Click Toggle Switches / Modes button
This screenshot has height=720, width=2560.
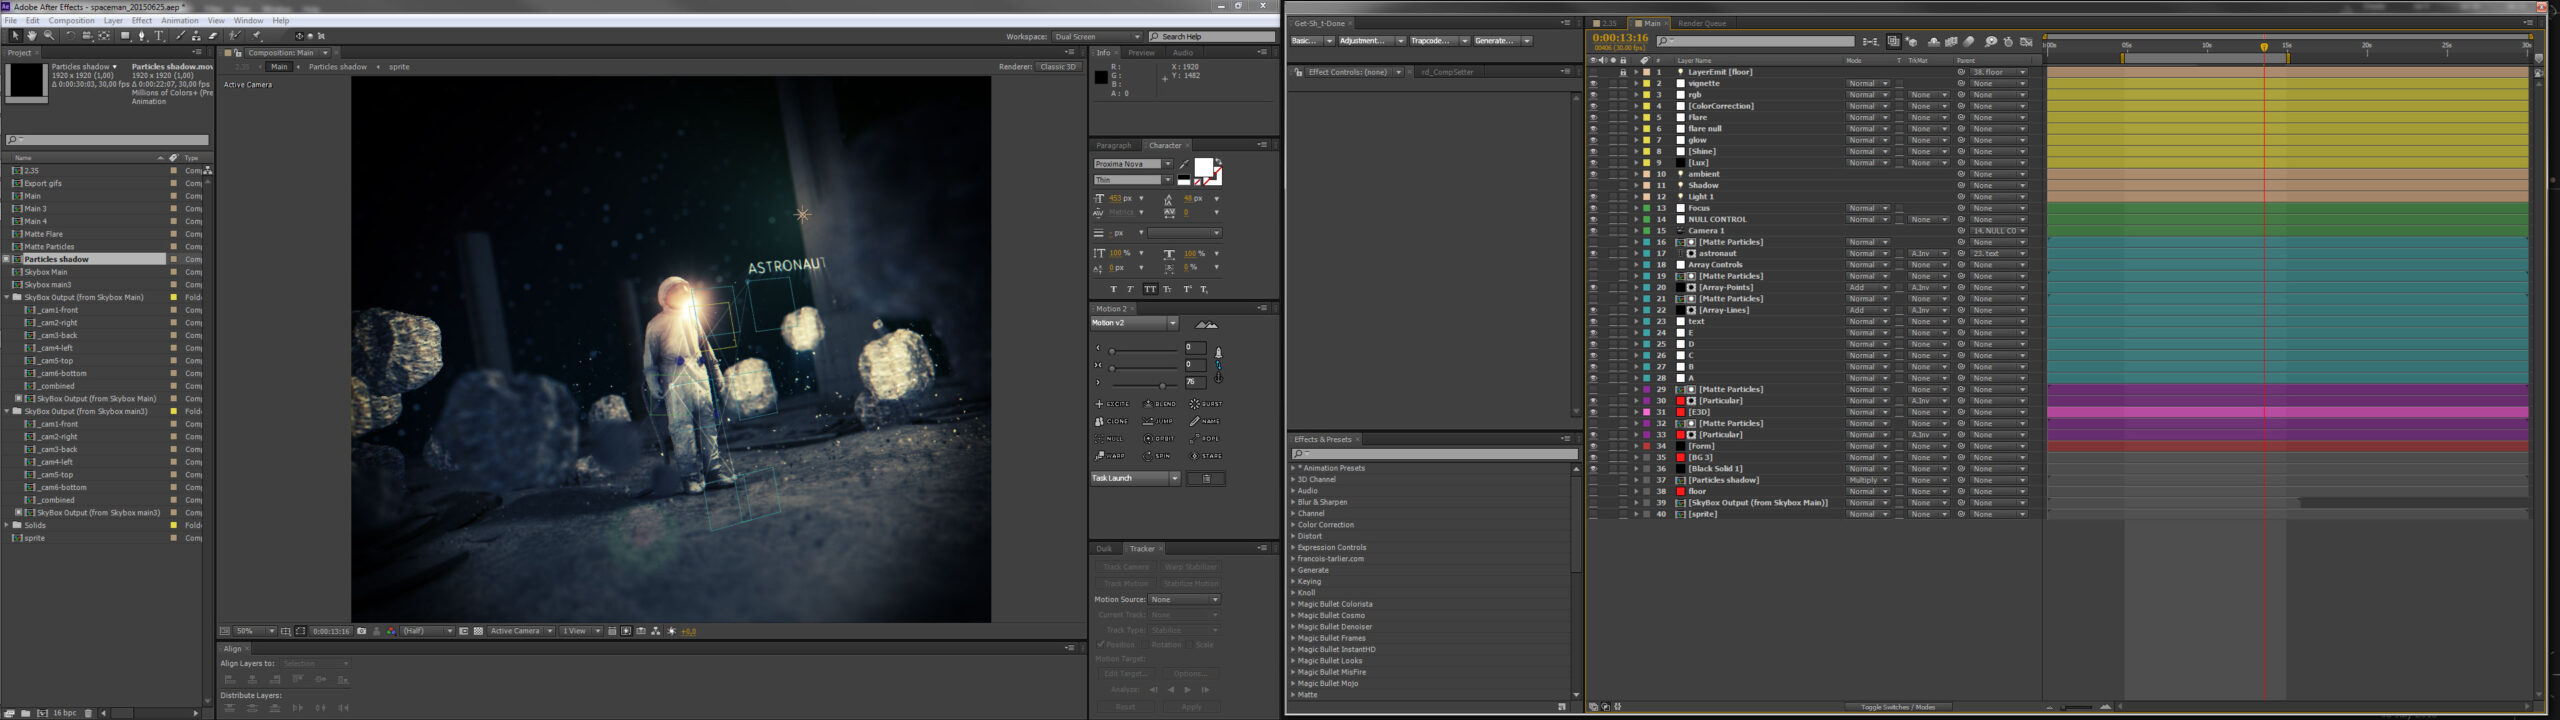pos(1897,707)
